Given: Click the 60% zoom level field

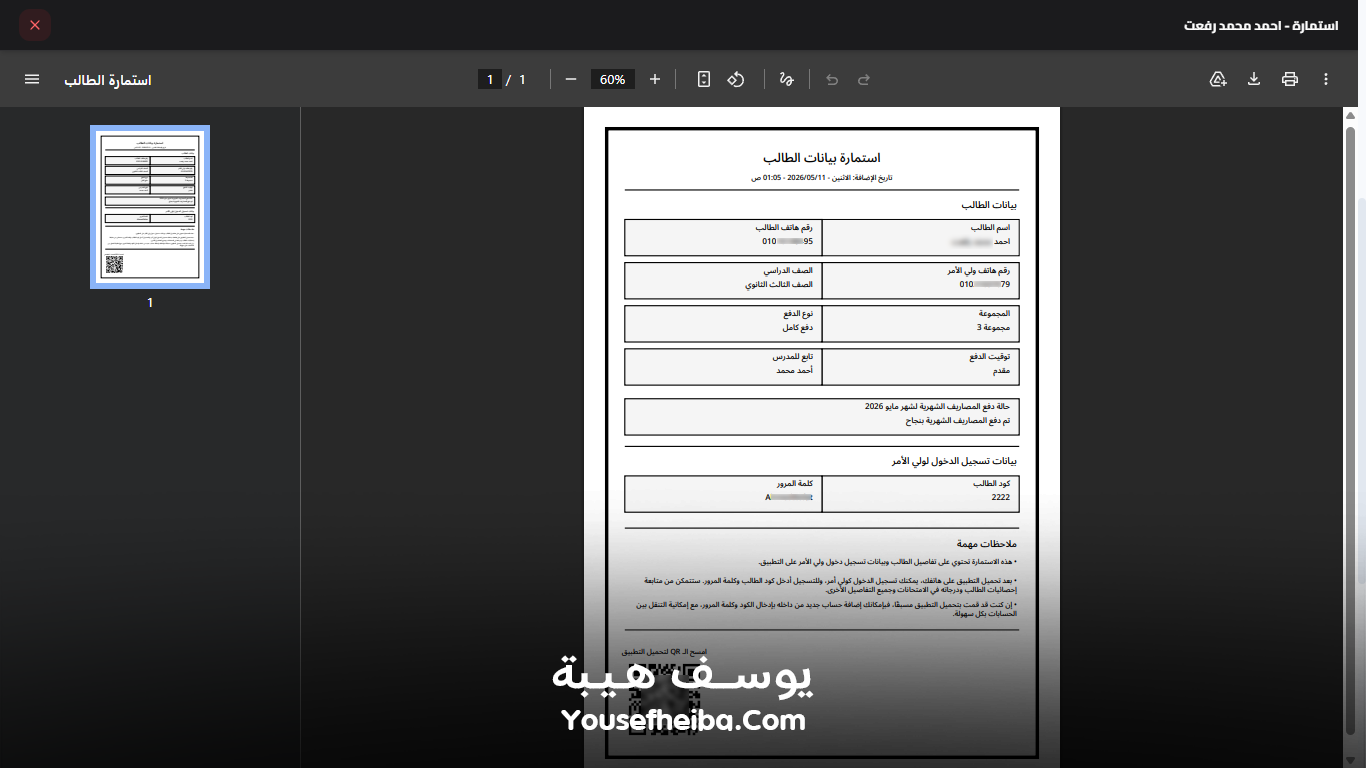Looking at the screenshot, I should (613, 79).
